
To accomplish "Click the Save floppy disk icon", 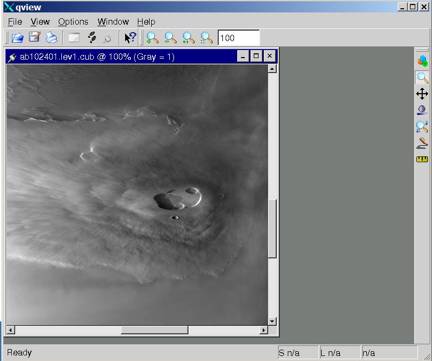I will tap(34, 37).
